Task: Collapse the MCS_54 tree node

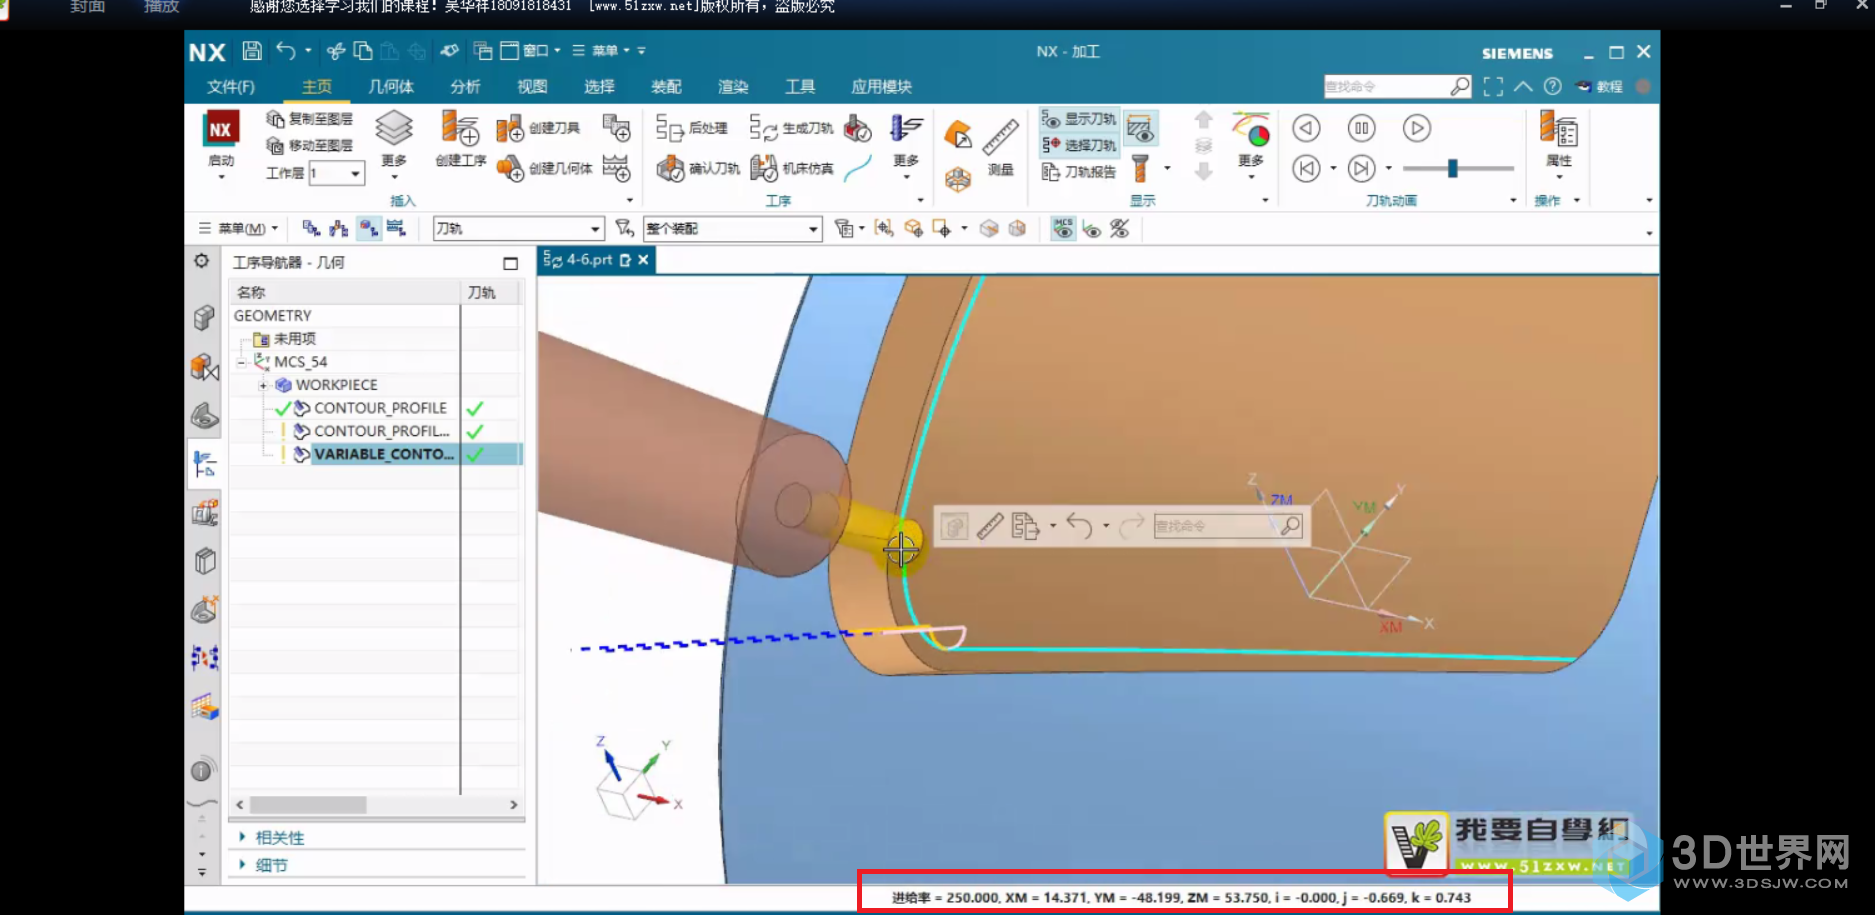Action: pos(241,362)
